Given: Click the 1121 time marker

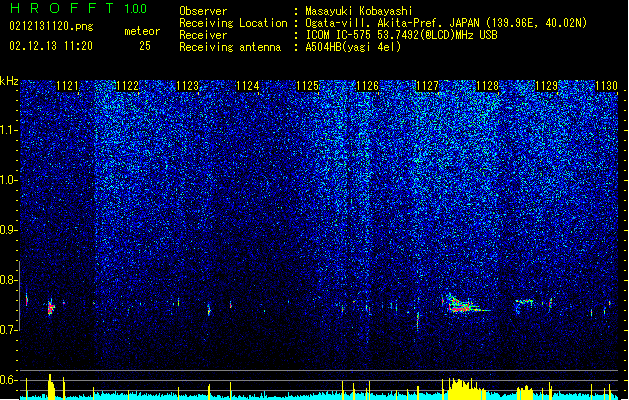Looking at the screenshot, I should click(67, 86).
